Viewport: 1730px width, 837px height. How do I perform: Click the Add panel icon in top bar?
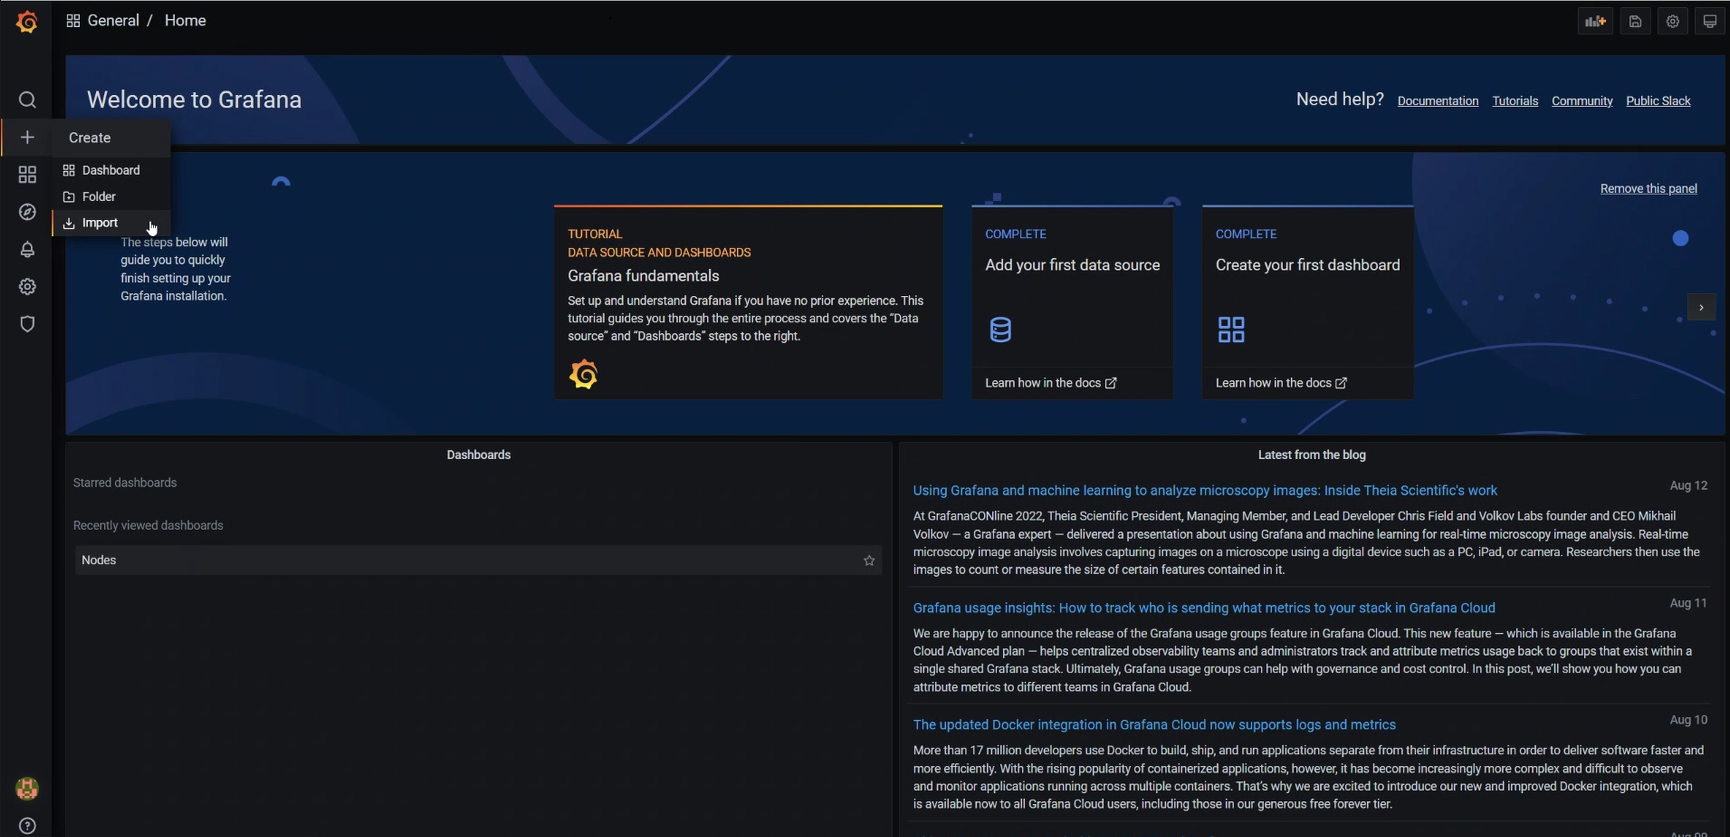pyautogui.click(x=1595, y=21)
